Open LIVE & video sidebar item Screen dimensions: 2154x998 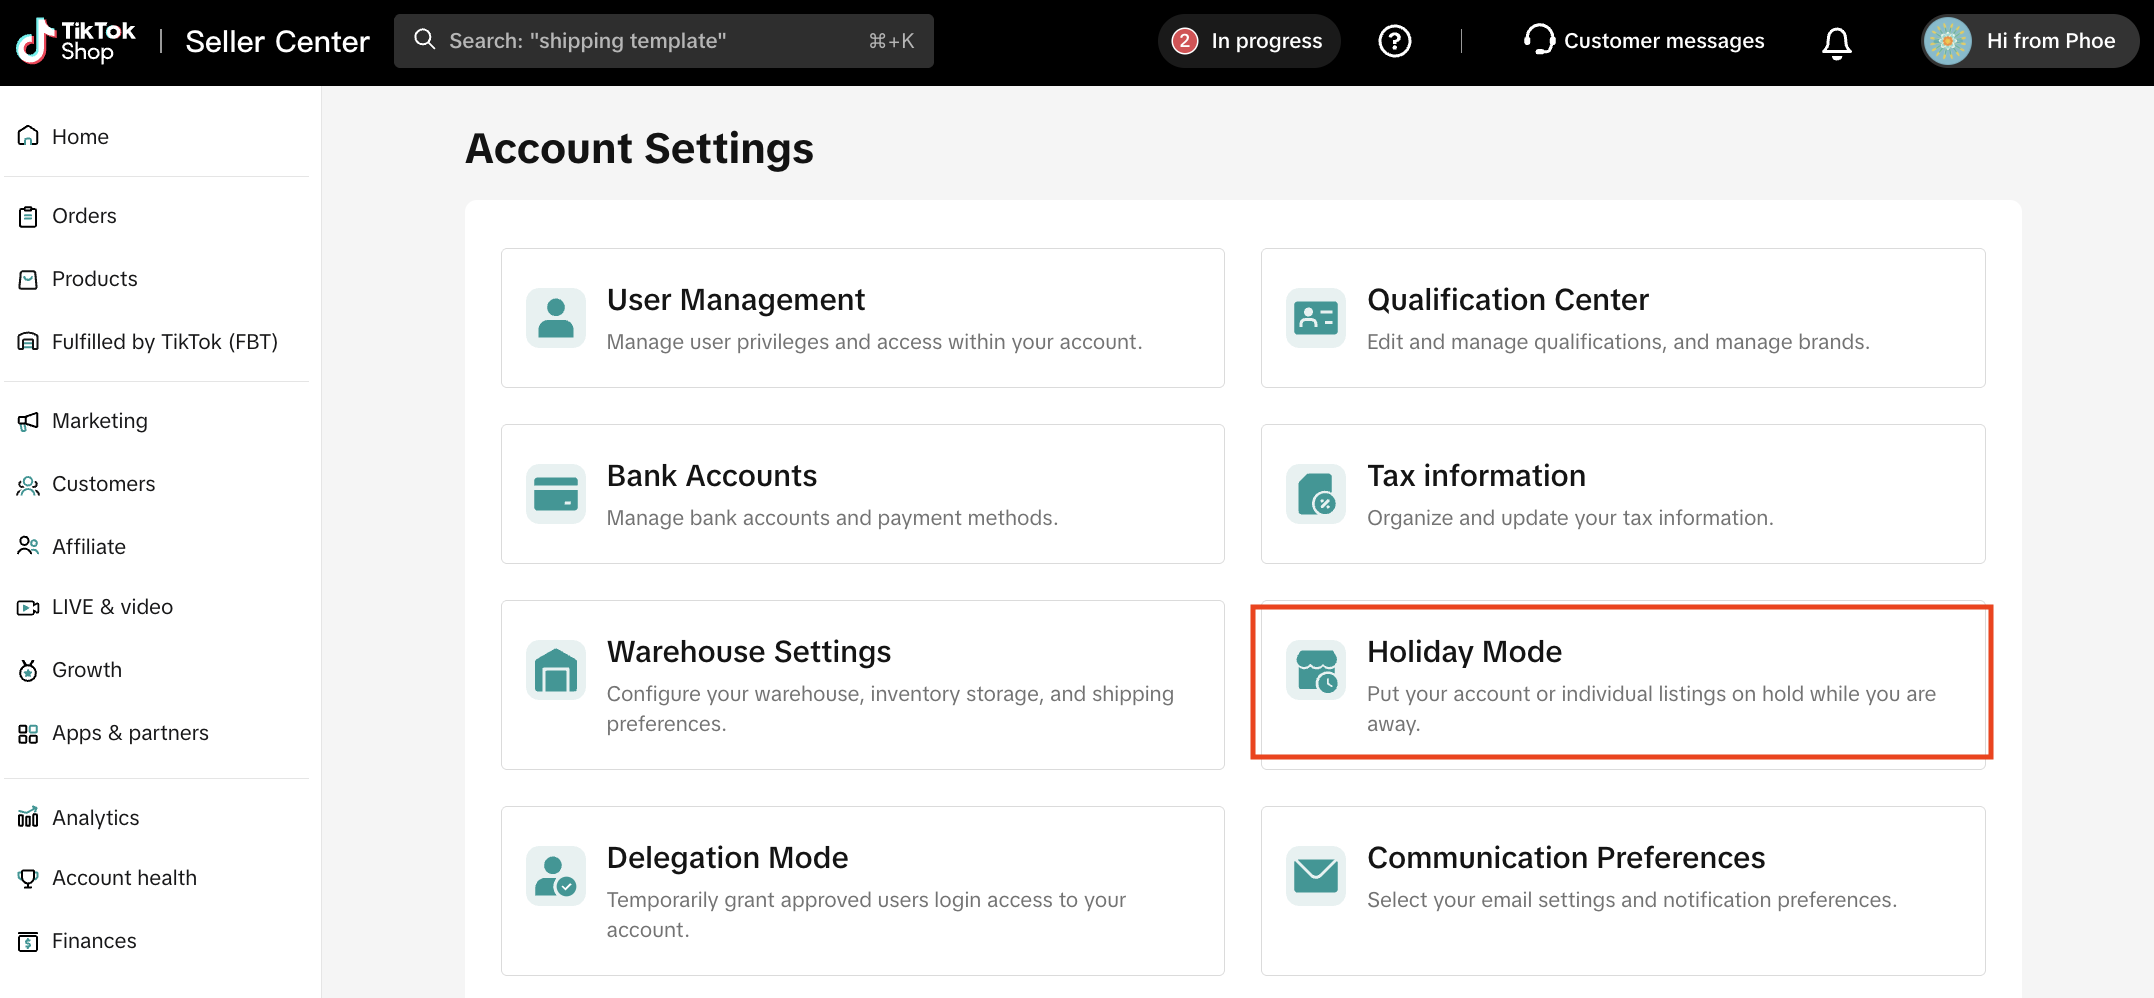112,607
